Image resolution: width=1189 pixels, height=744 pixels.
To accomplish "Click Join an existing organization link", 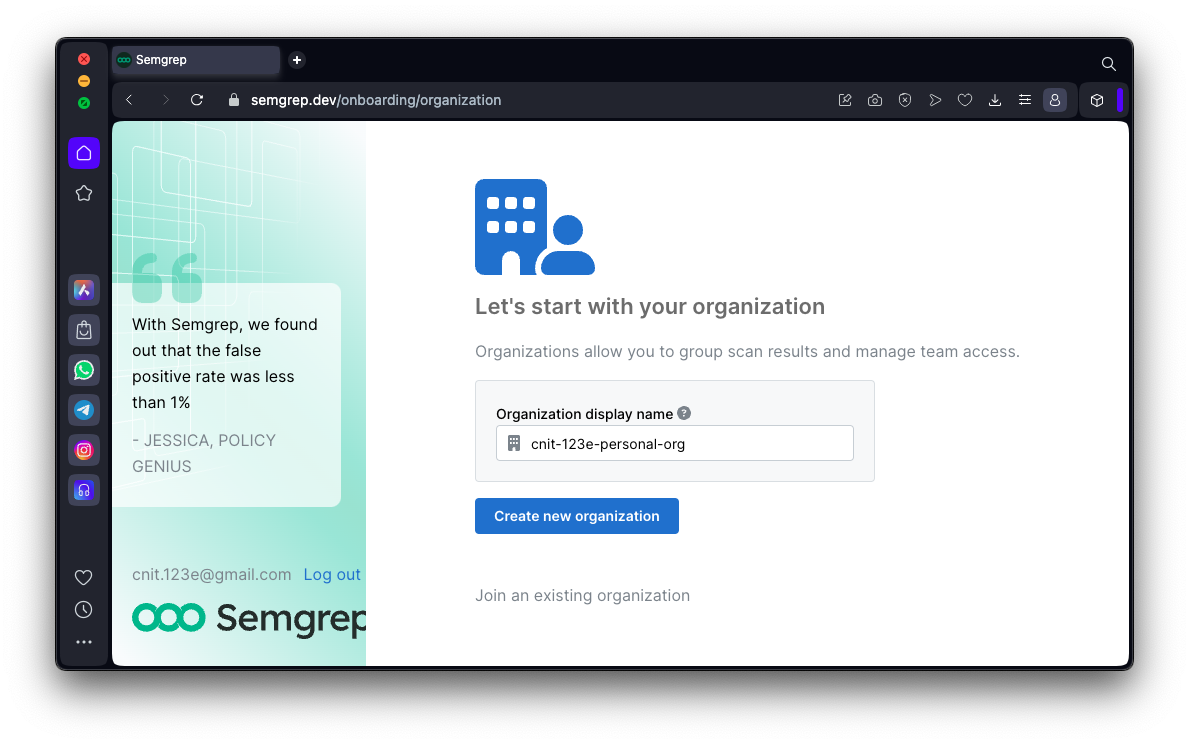I will point(582,595).
